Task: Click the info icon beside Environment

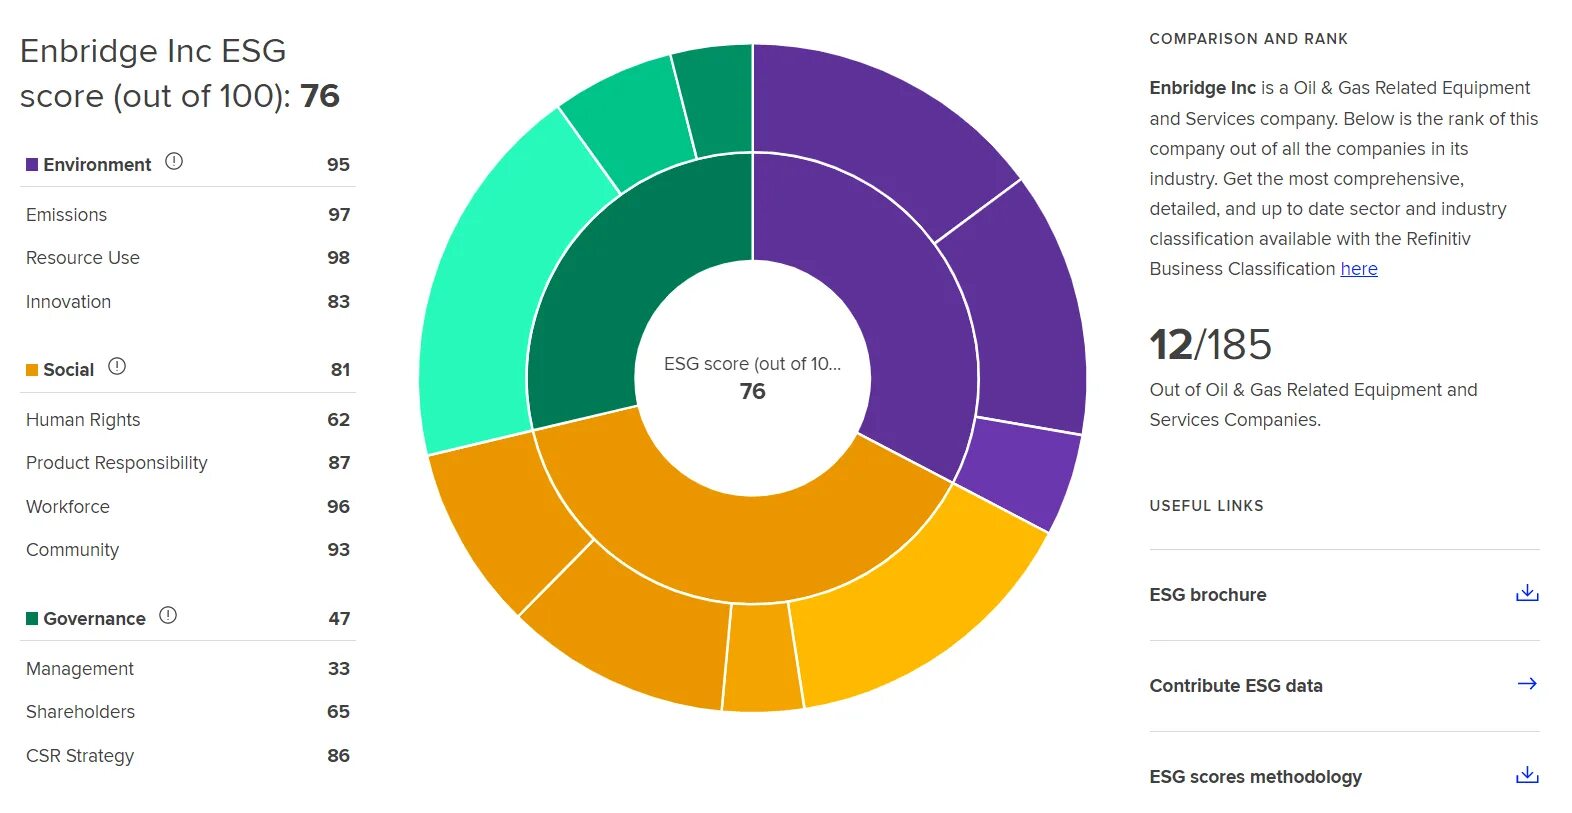Action: [x=174, y=161]
